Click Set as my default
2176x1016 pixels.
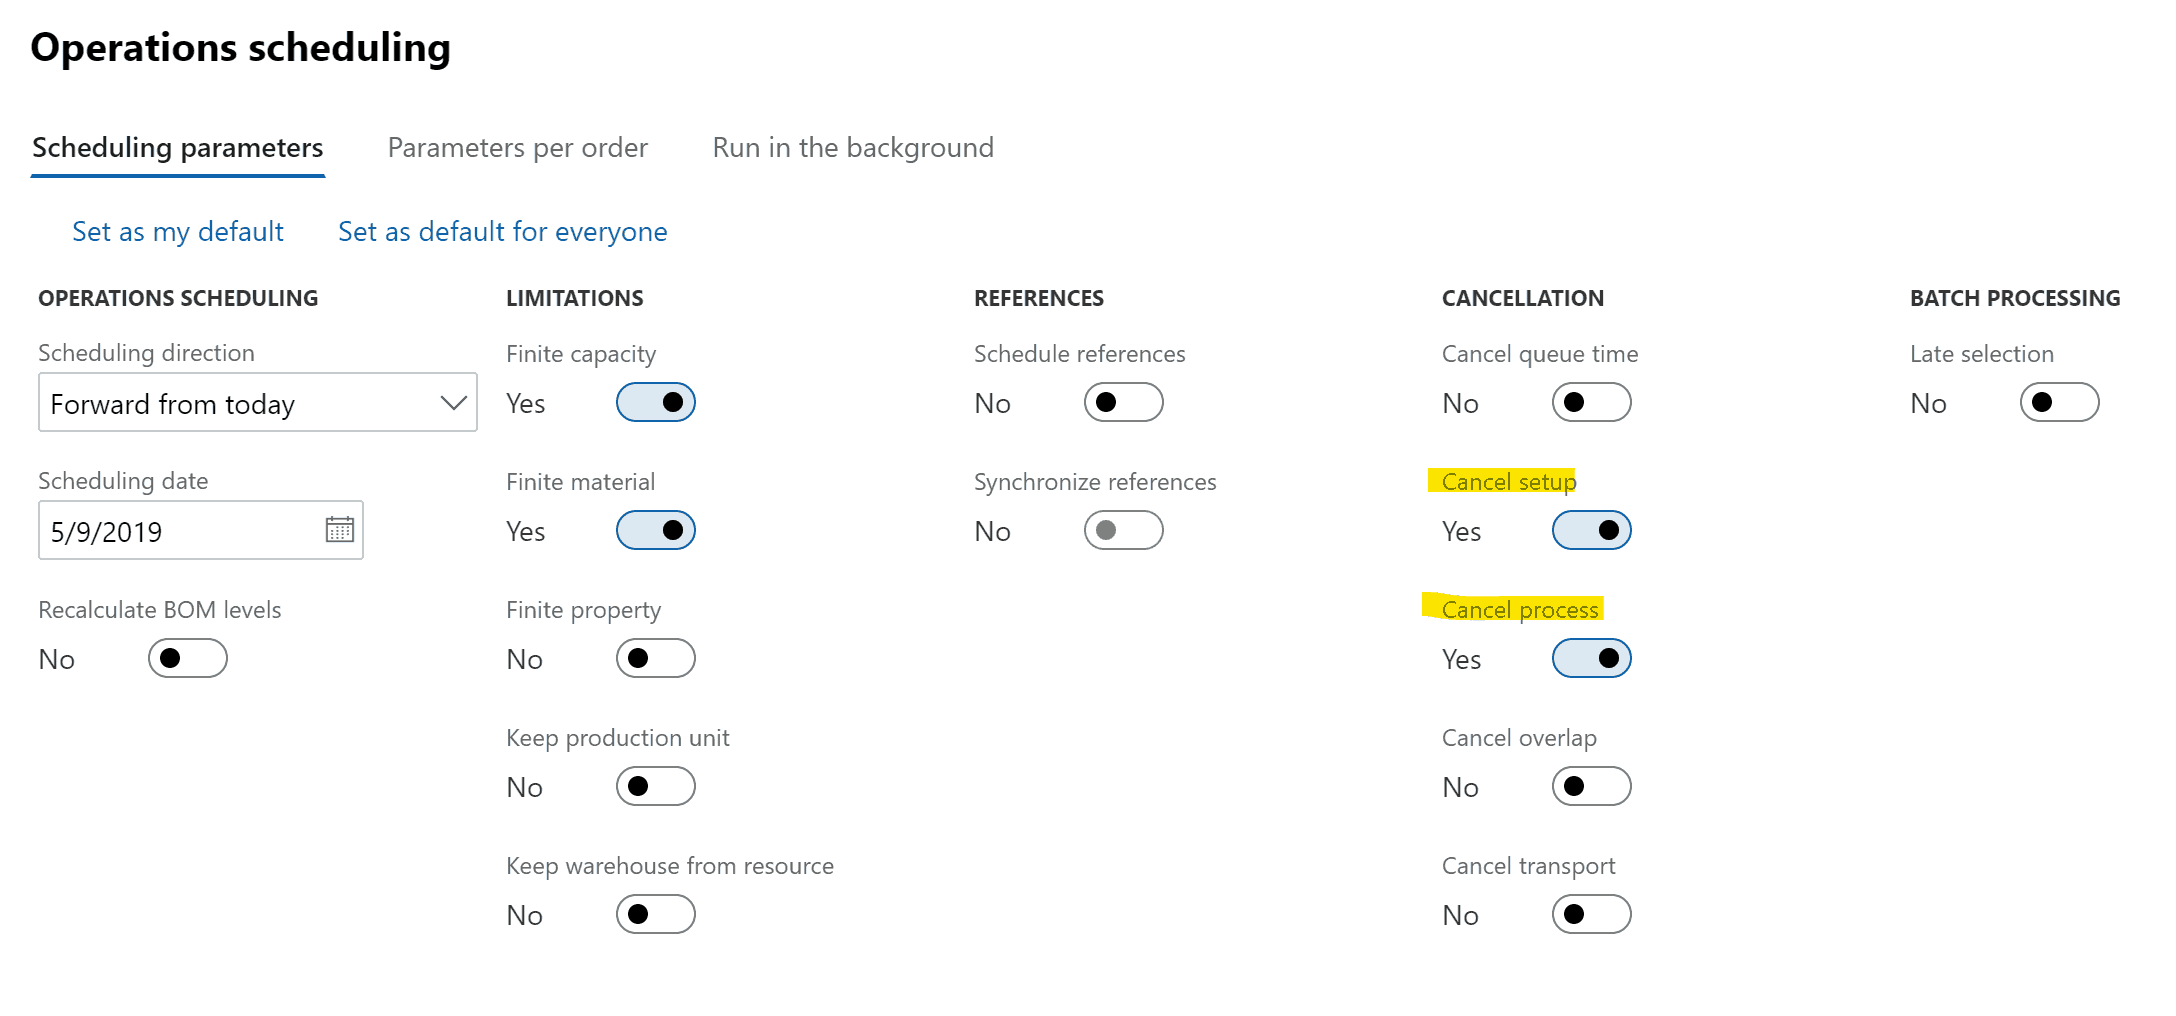(x=178, y=232)
